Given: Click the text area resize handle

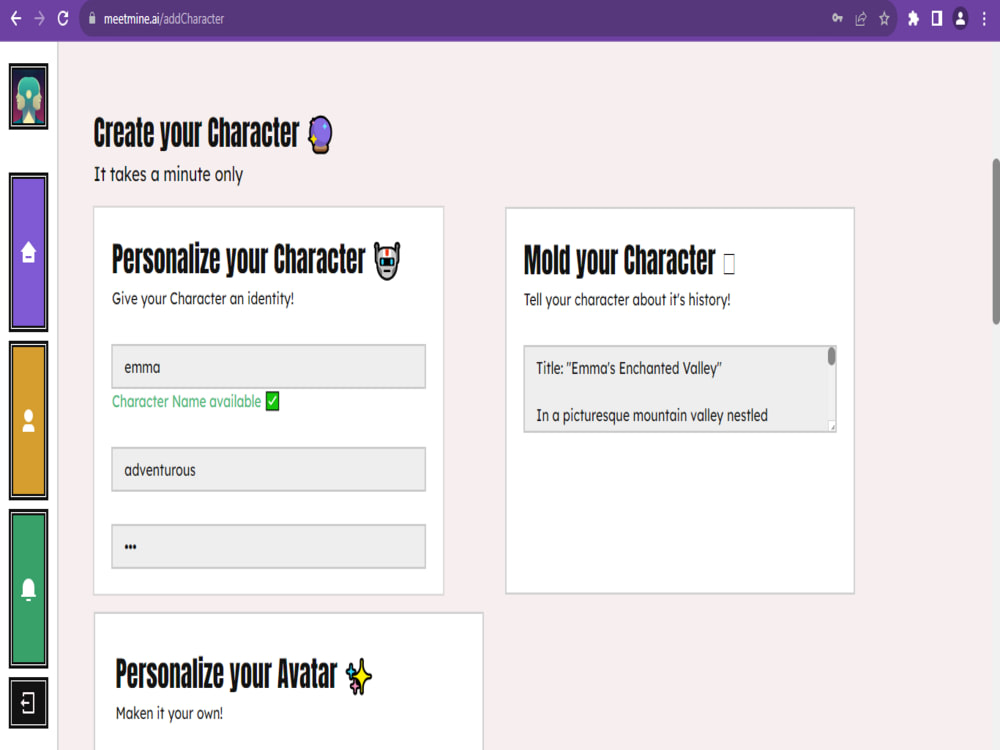Looking at the screenshot, I should click(x=832, y=427).
